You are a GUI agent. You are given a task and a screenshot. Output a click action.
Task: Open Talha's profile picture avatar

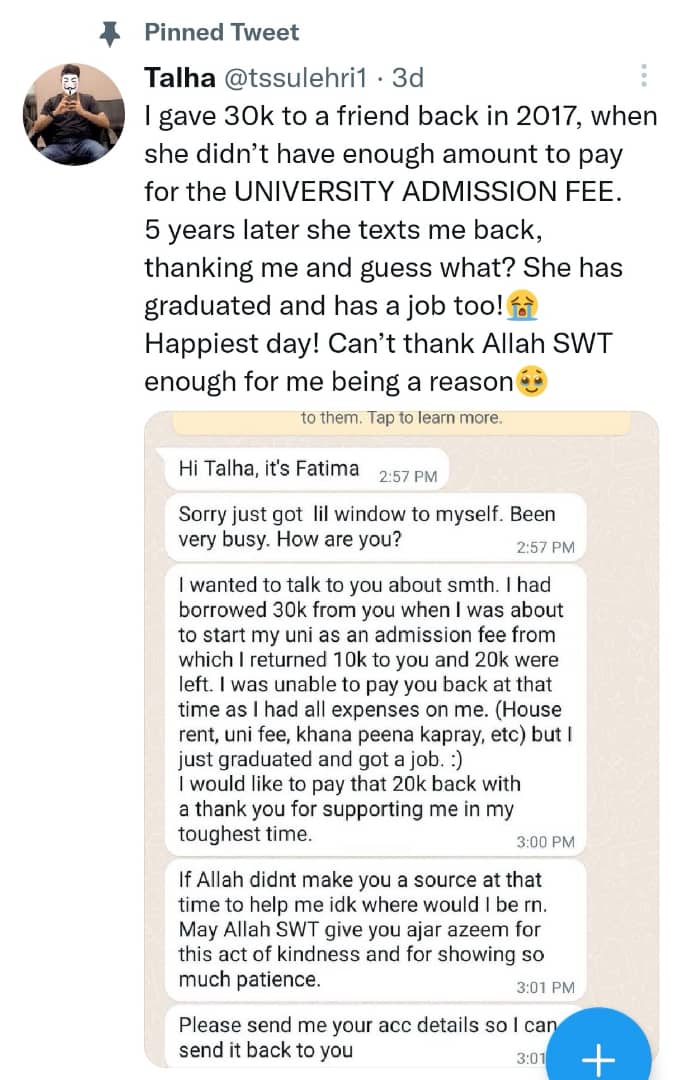click(73, 114)
